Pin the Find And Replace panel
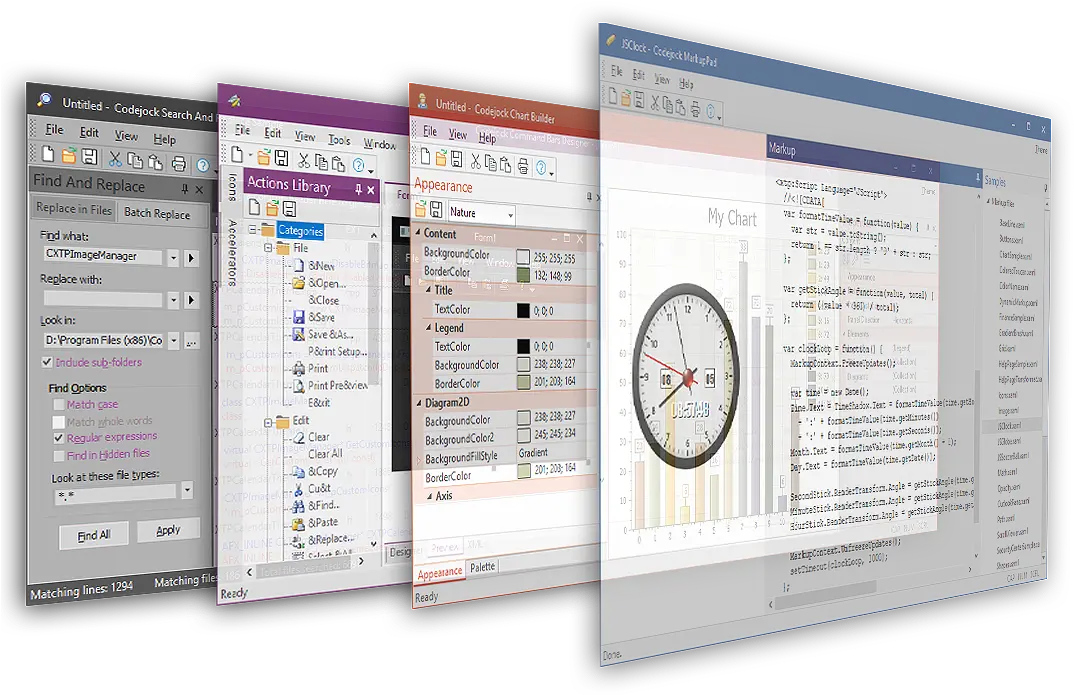The height and width of the screenshot is (695, 1074). (x=185, y=189)
